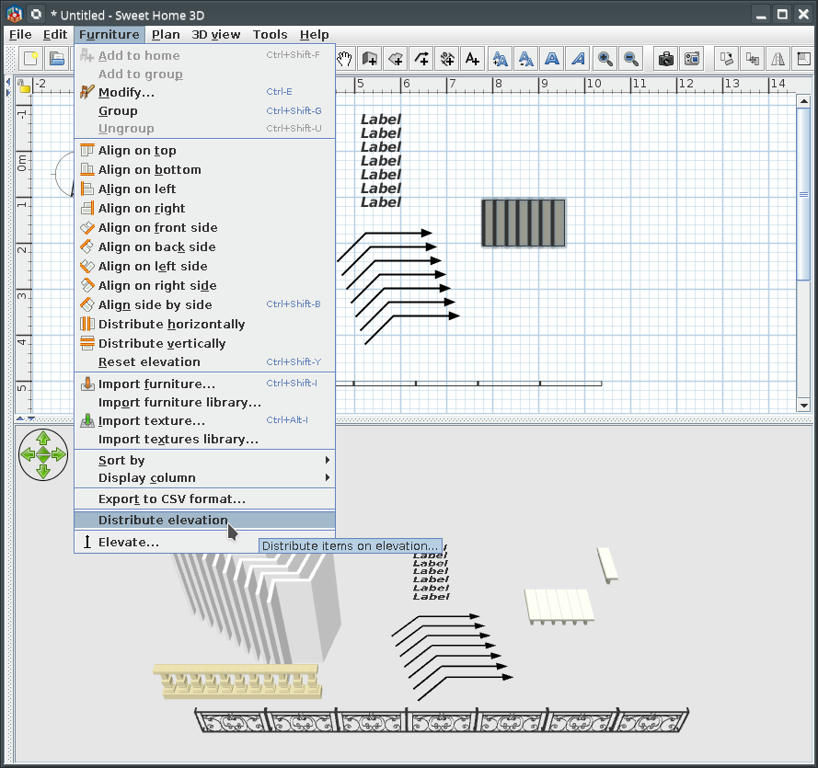The height and width of the screenshot is (768, 818).
Task: Select the Create polylines tool
Action: point(422,58)
